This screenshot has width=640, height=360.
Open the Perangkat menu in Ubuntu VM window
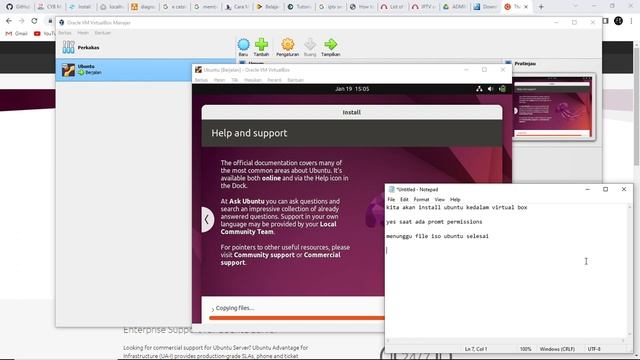(274, 80)
